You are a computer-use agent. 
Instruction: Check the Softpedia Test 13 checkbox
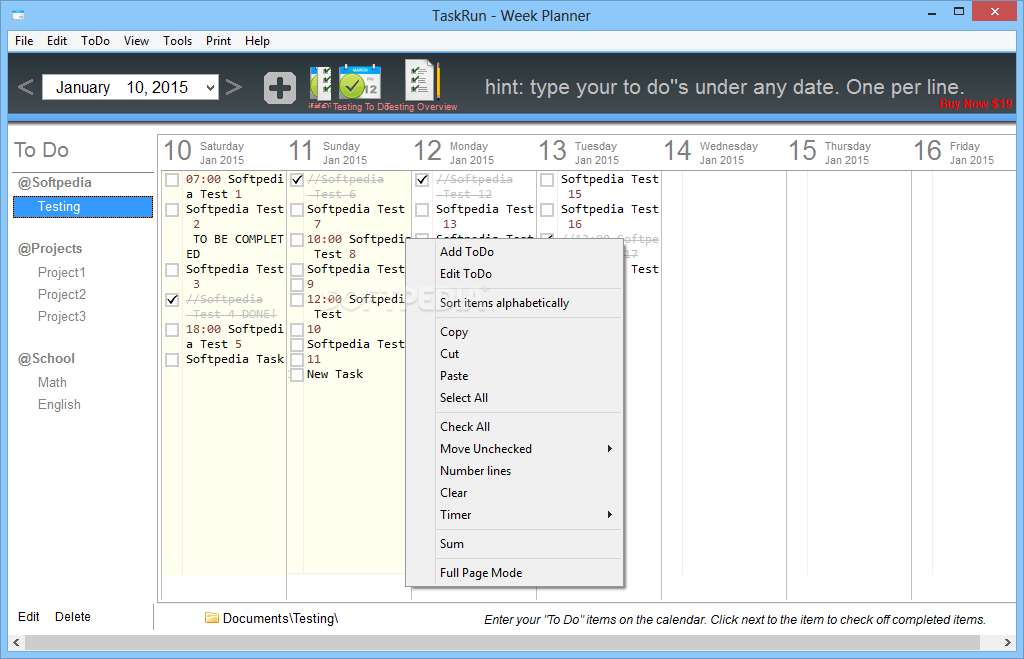point(423,210)
